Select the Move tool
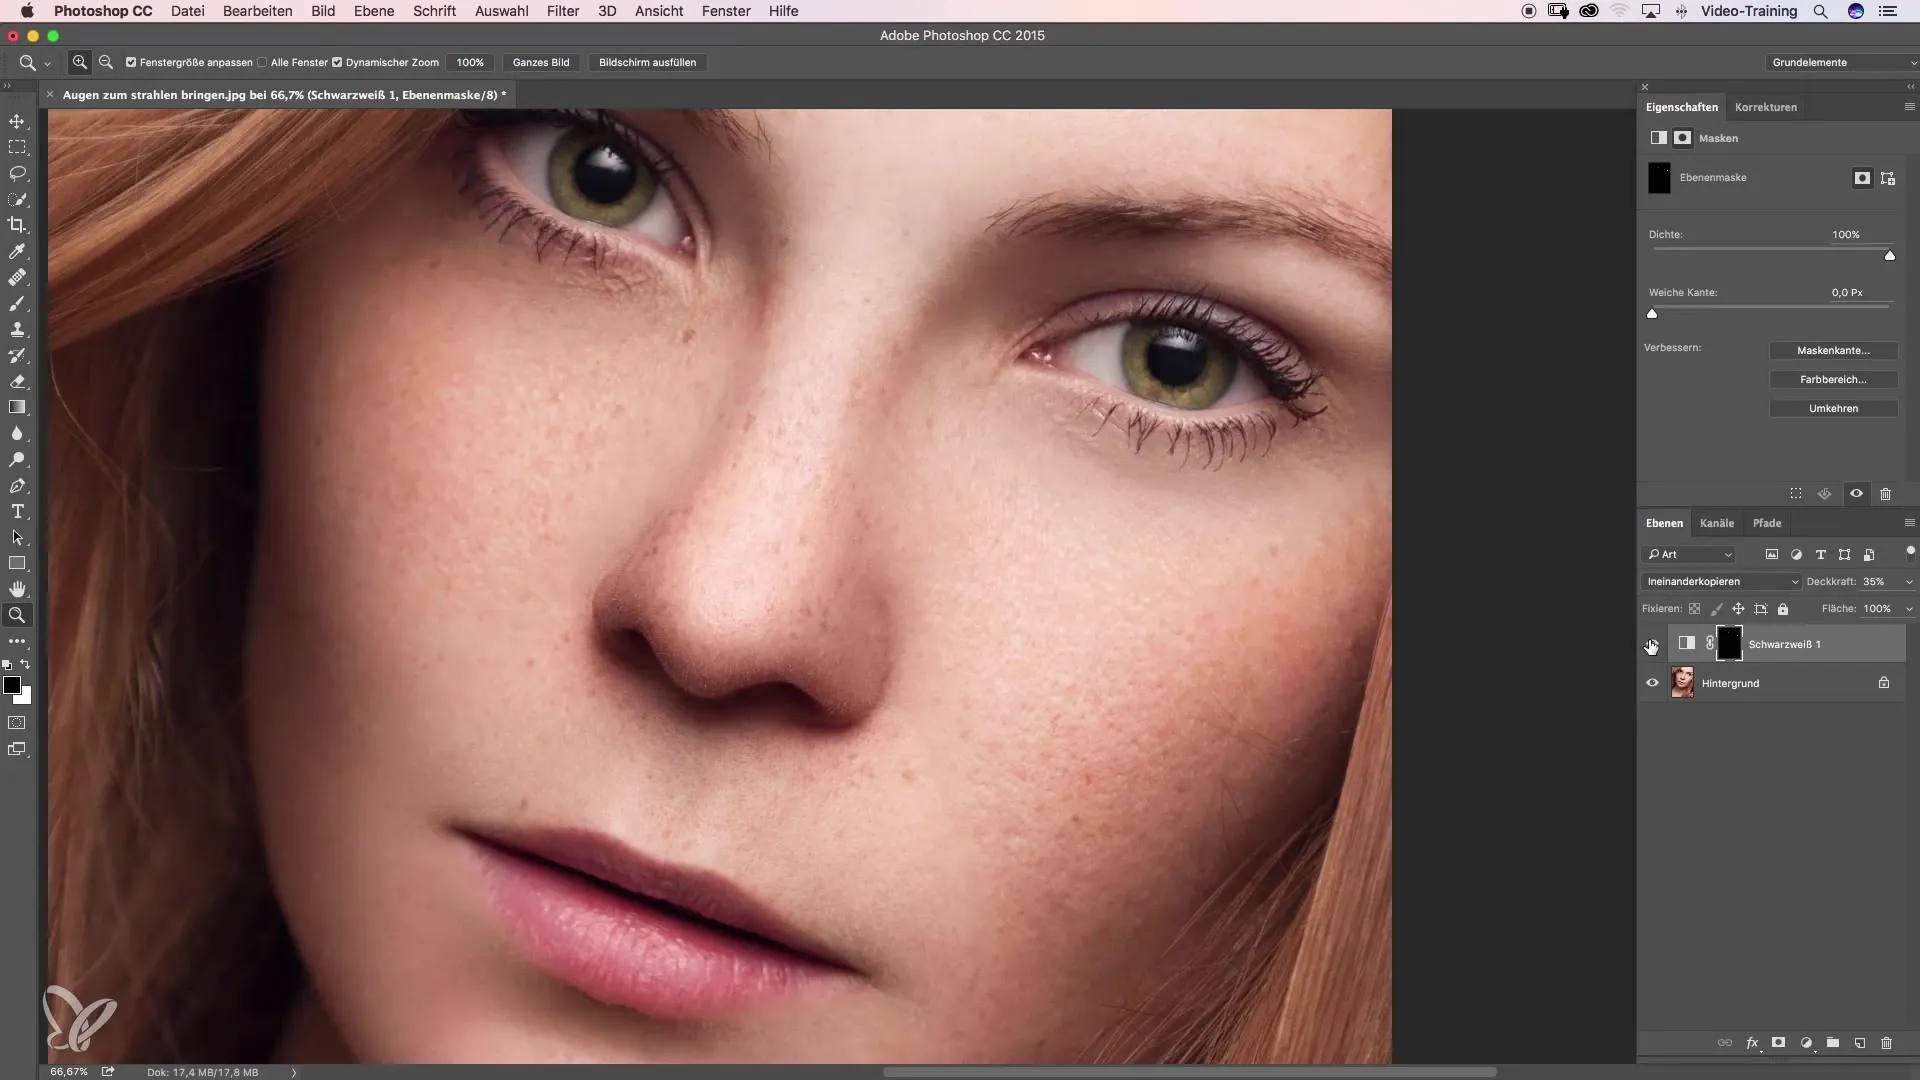The height and width of the screenshot is (1080, 1920). pos(17,121)
